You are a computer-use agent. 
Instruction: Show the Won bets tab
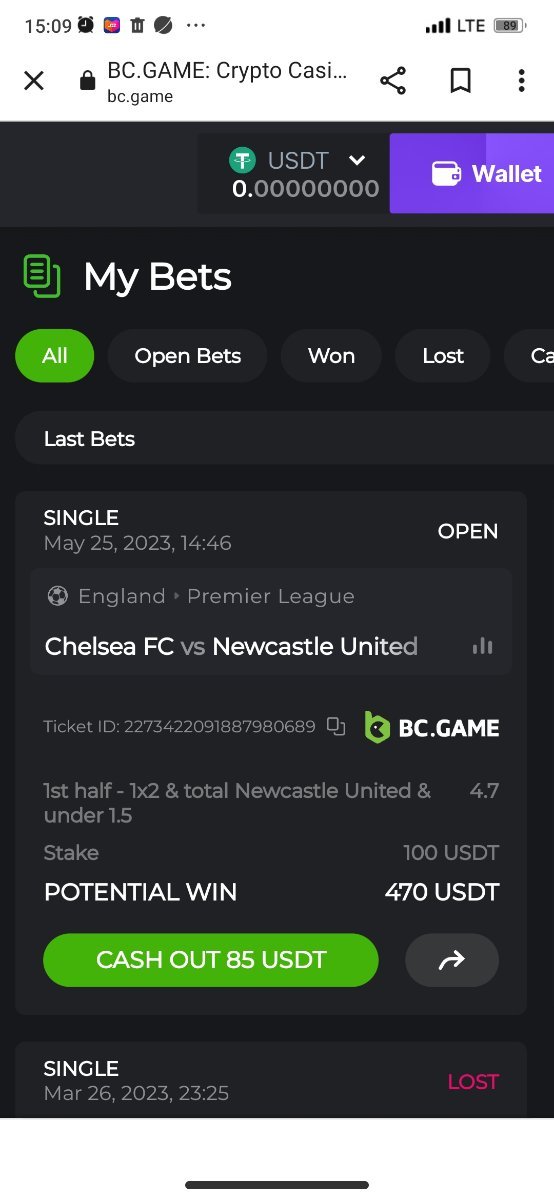click(331, 356)
